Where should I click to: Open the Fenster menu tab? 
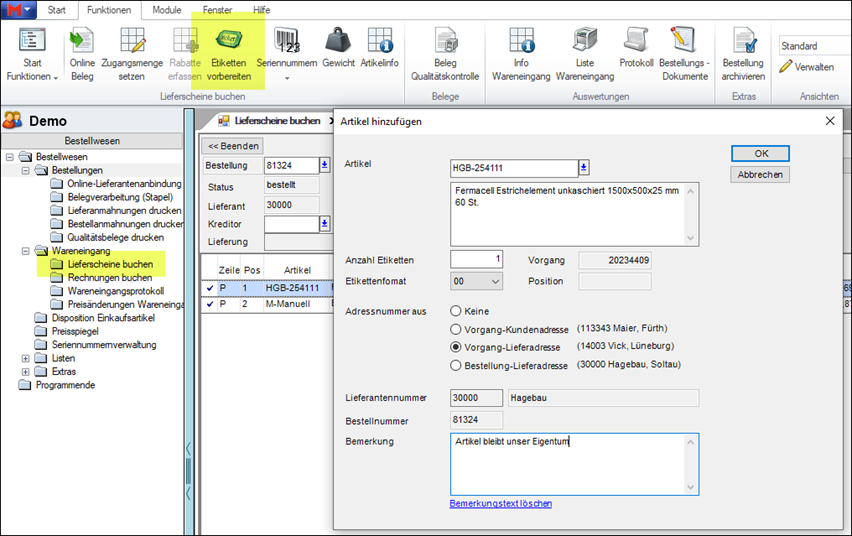(217, 9)
